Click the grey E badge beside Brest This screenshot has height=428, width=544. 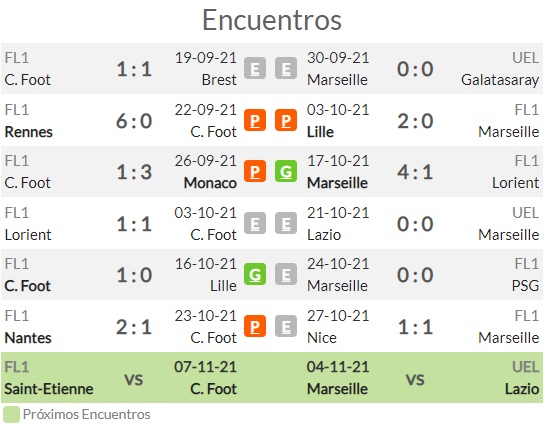pos(255,68)
